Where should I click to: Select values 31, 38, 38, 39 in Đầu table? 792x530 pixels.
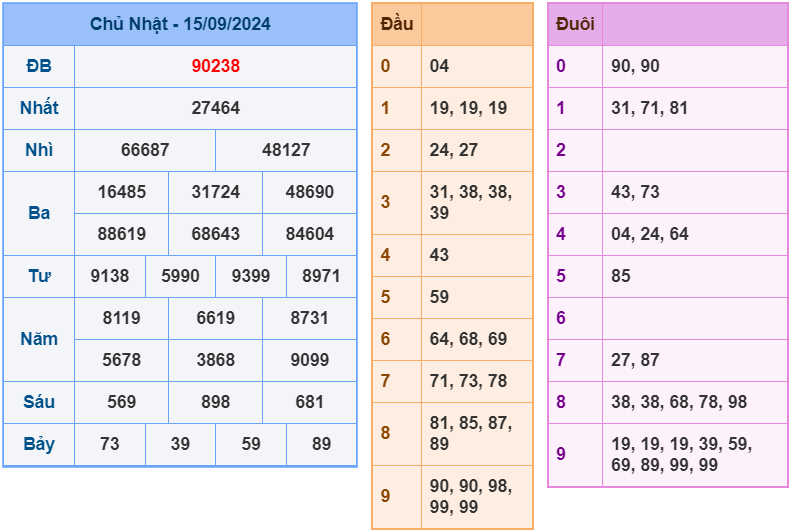(471, 202)
